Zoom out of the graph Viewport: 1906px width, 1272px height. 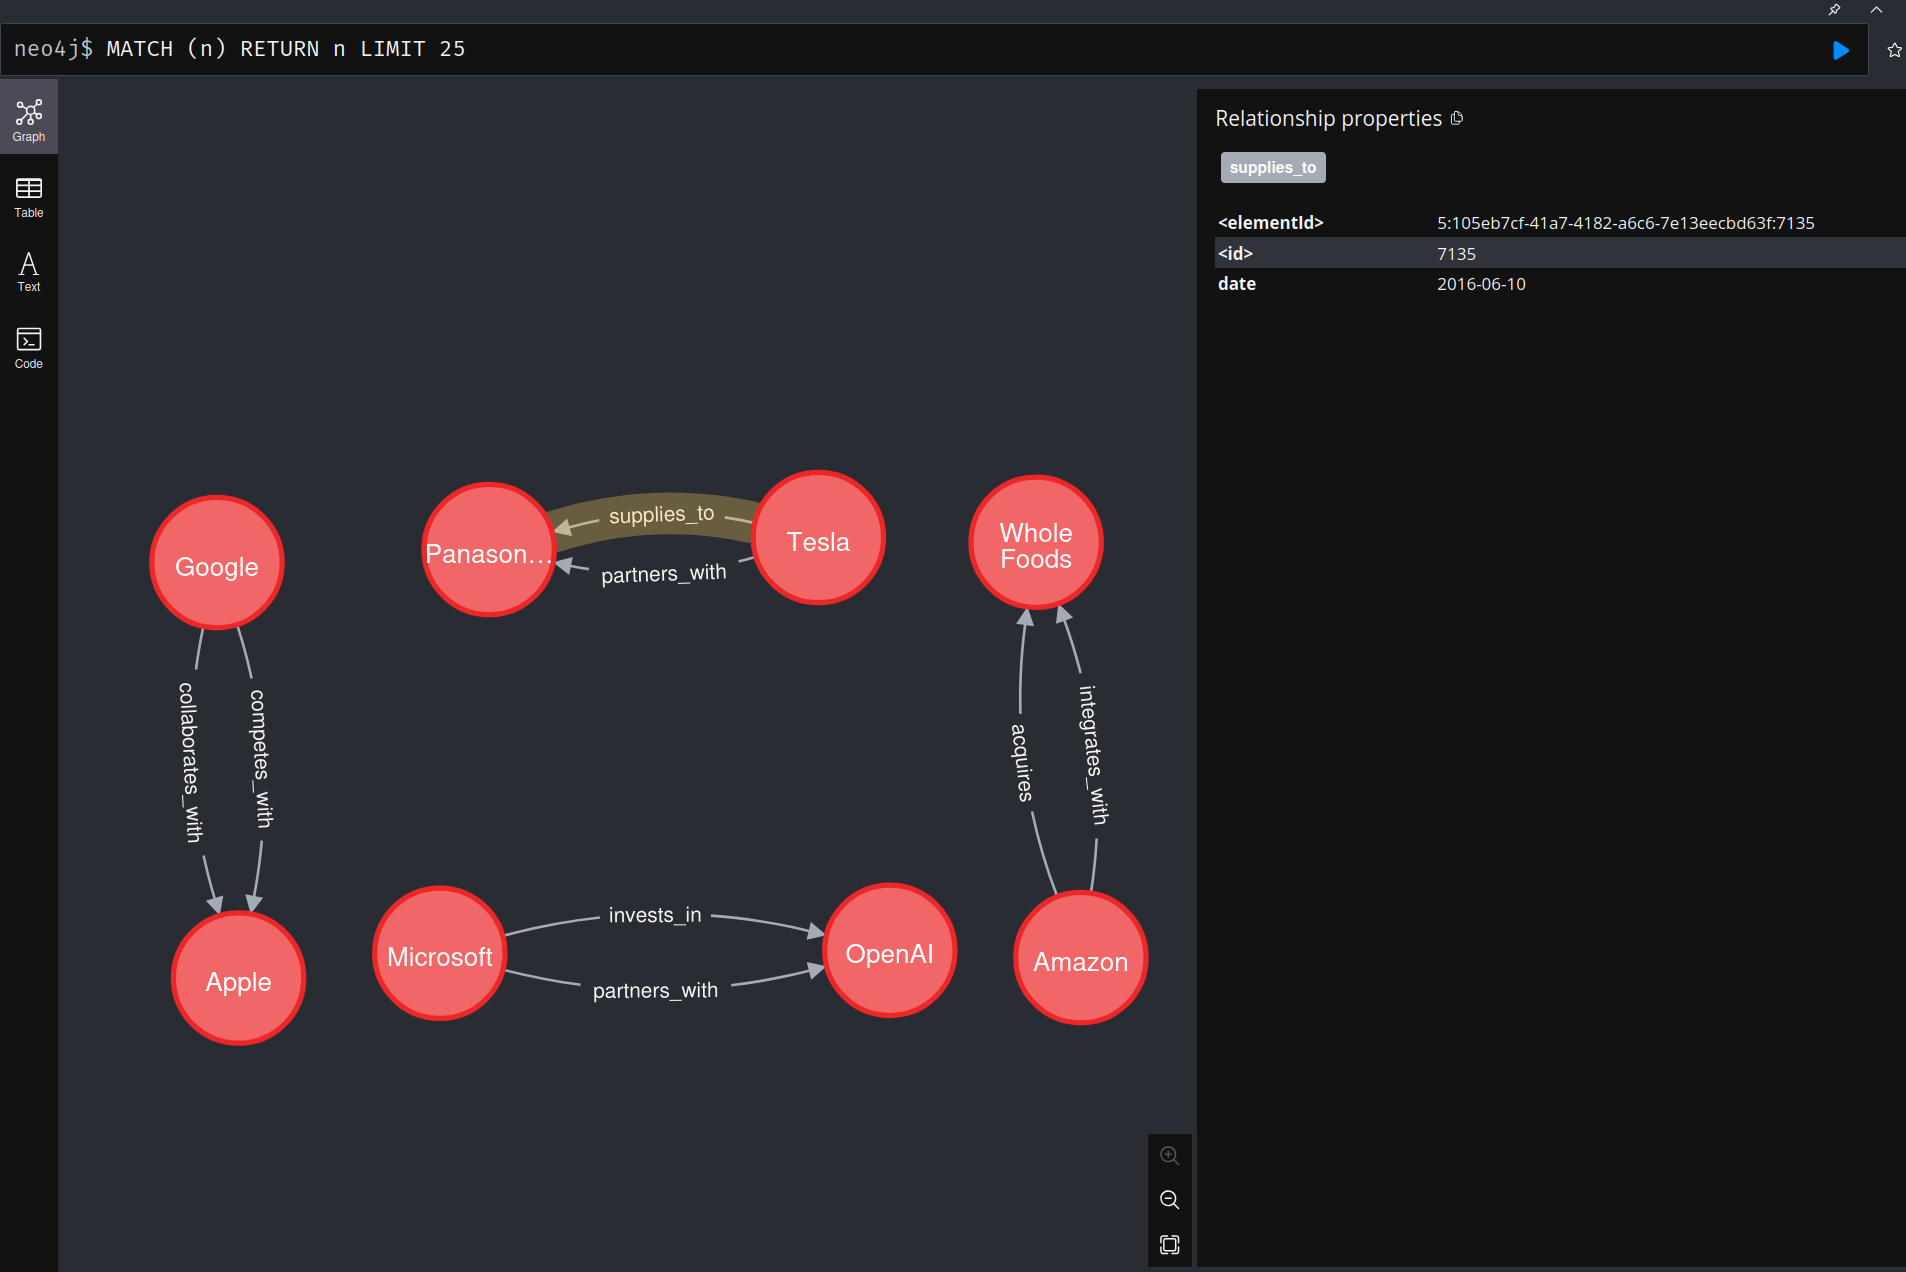click(1169, 1200)
